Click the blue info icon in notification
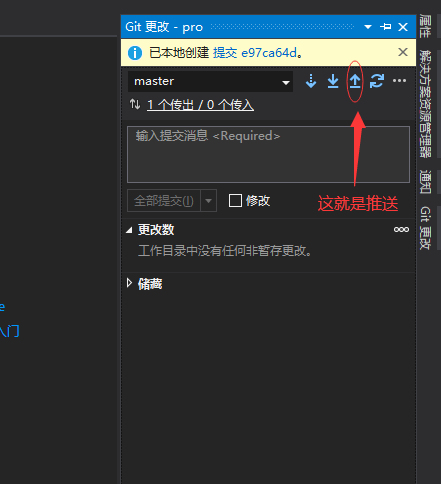441x484 pixels. tap(135, 53)
